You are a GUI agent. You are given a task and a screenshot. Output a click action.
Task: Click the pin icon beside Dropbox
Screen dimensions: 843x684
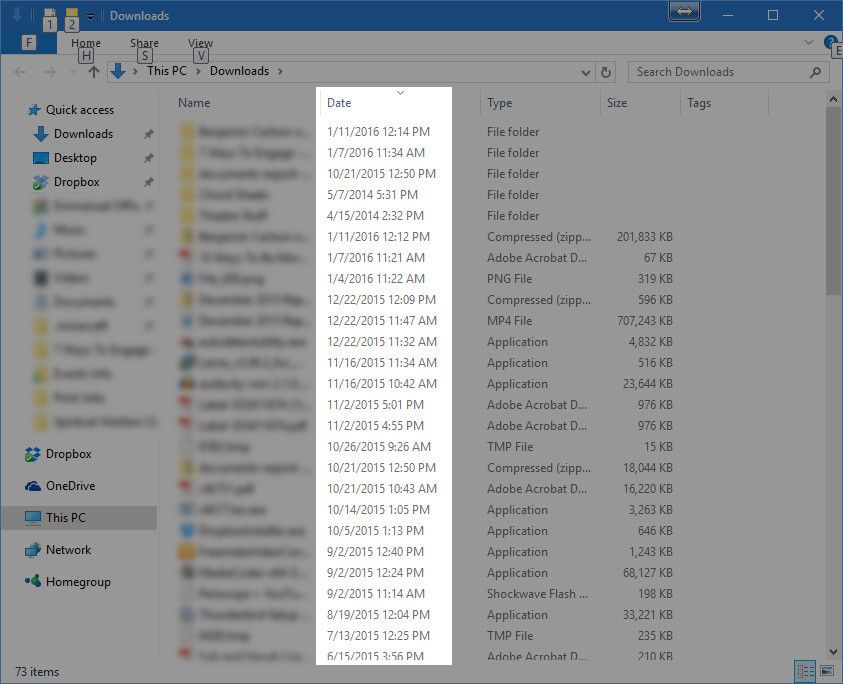(148, 182)
